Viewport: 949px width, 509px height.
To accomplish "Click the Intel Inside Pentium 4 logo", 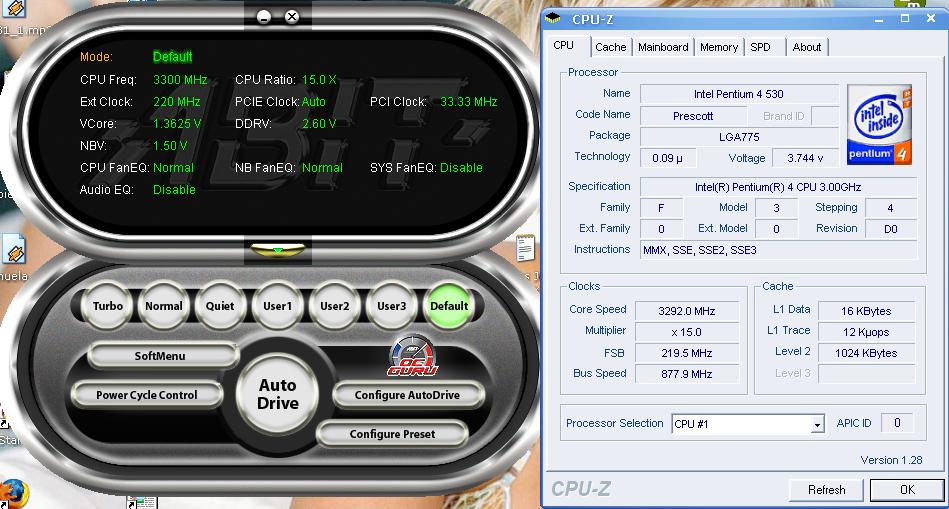I will [879, 125].
